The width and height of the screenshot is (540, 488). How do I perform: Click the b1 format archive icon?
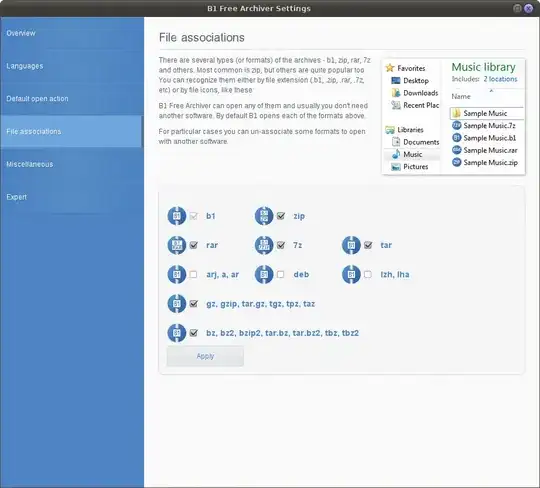(x=177, y=216)
